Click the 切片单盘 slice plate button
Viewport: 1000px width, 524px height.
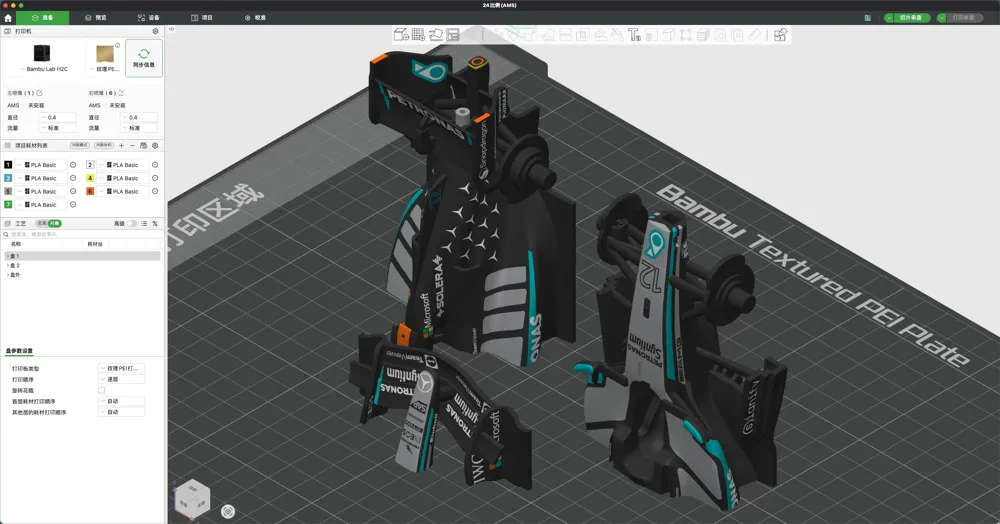coord(911,18)
